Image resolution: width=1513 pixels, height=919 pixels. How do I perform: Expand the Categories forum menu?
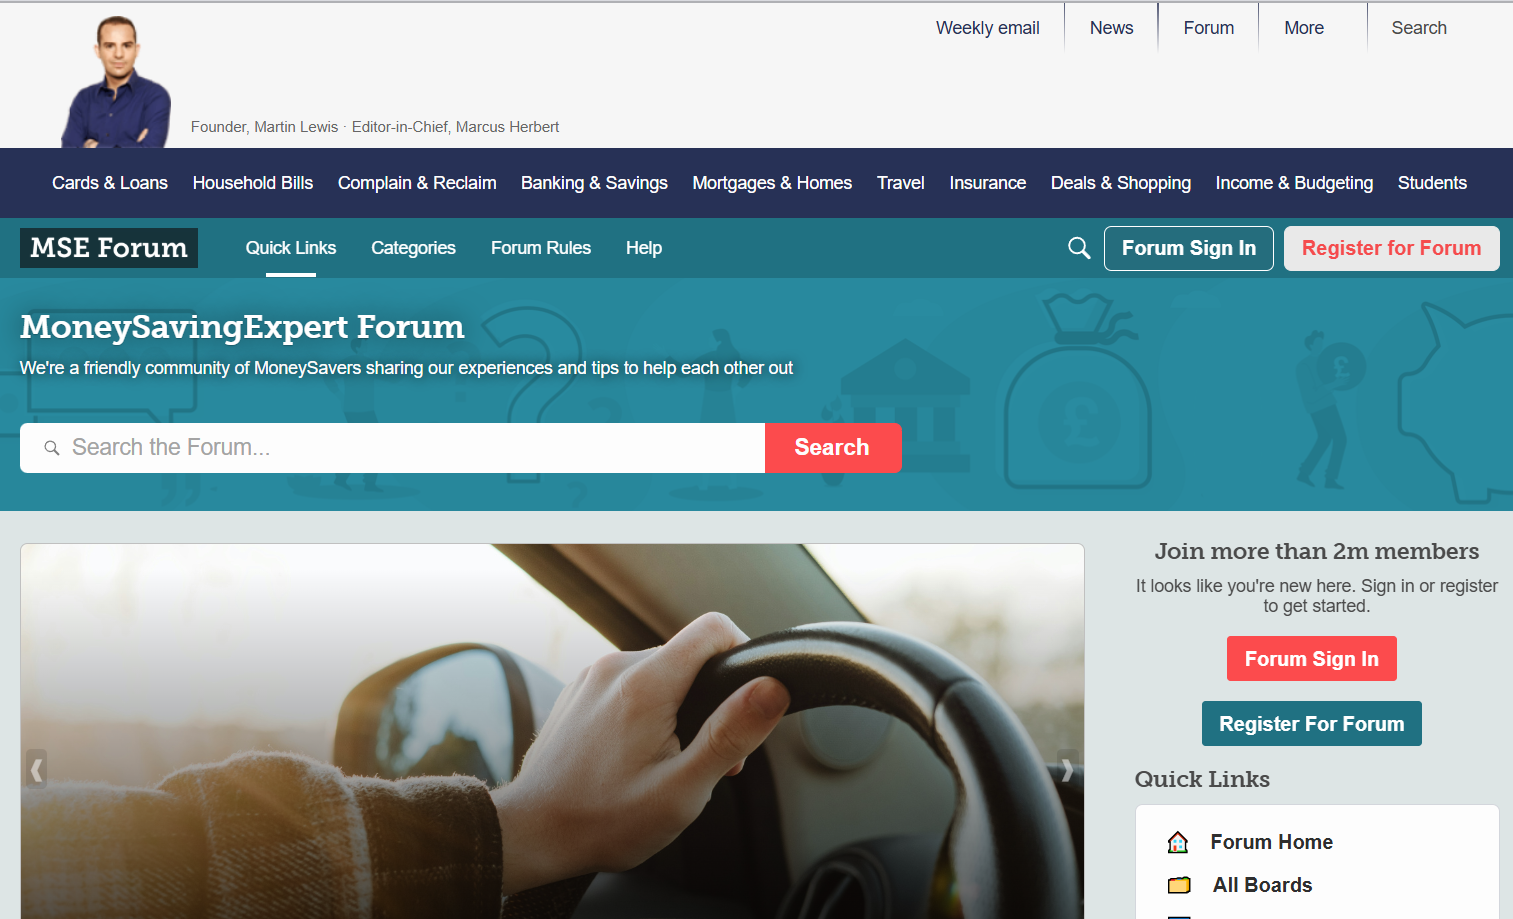pyautogui.click(x=413, y=248)
